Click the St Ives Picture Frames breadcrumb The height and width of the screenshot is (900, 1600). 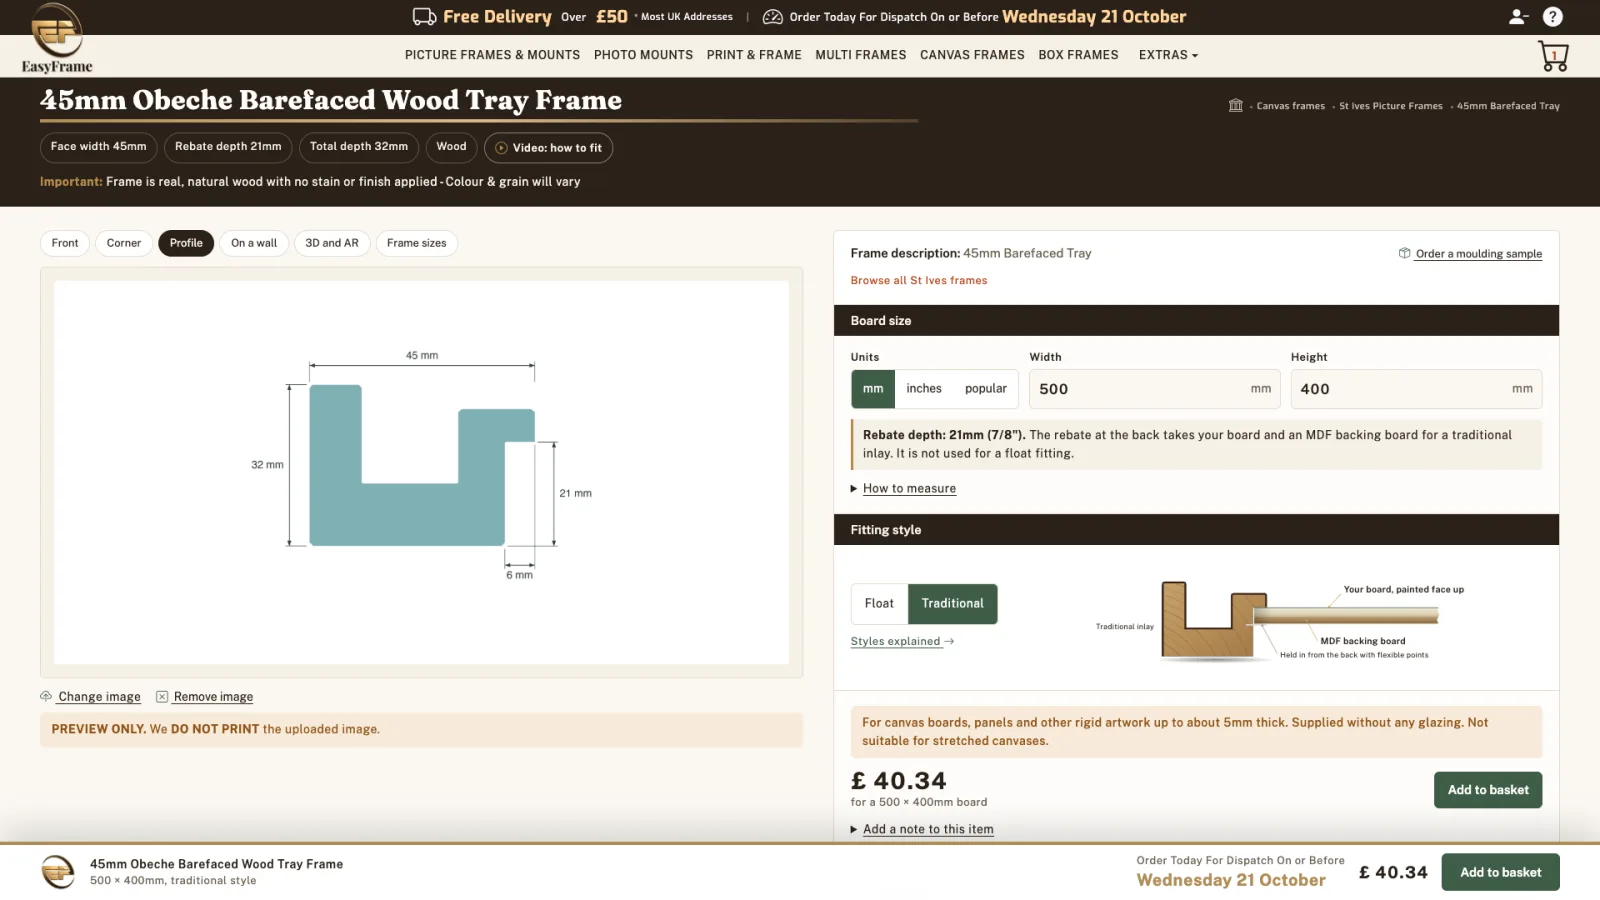[x=1391, y=106]
